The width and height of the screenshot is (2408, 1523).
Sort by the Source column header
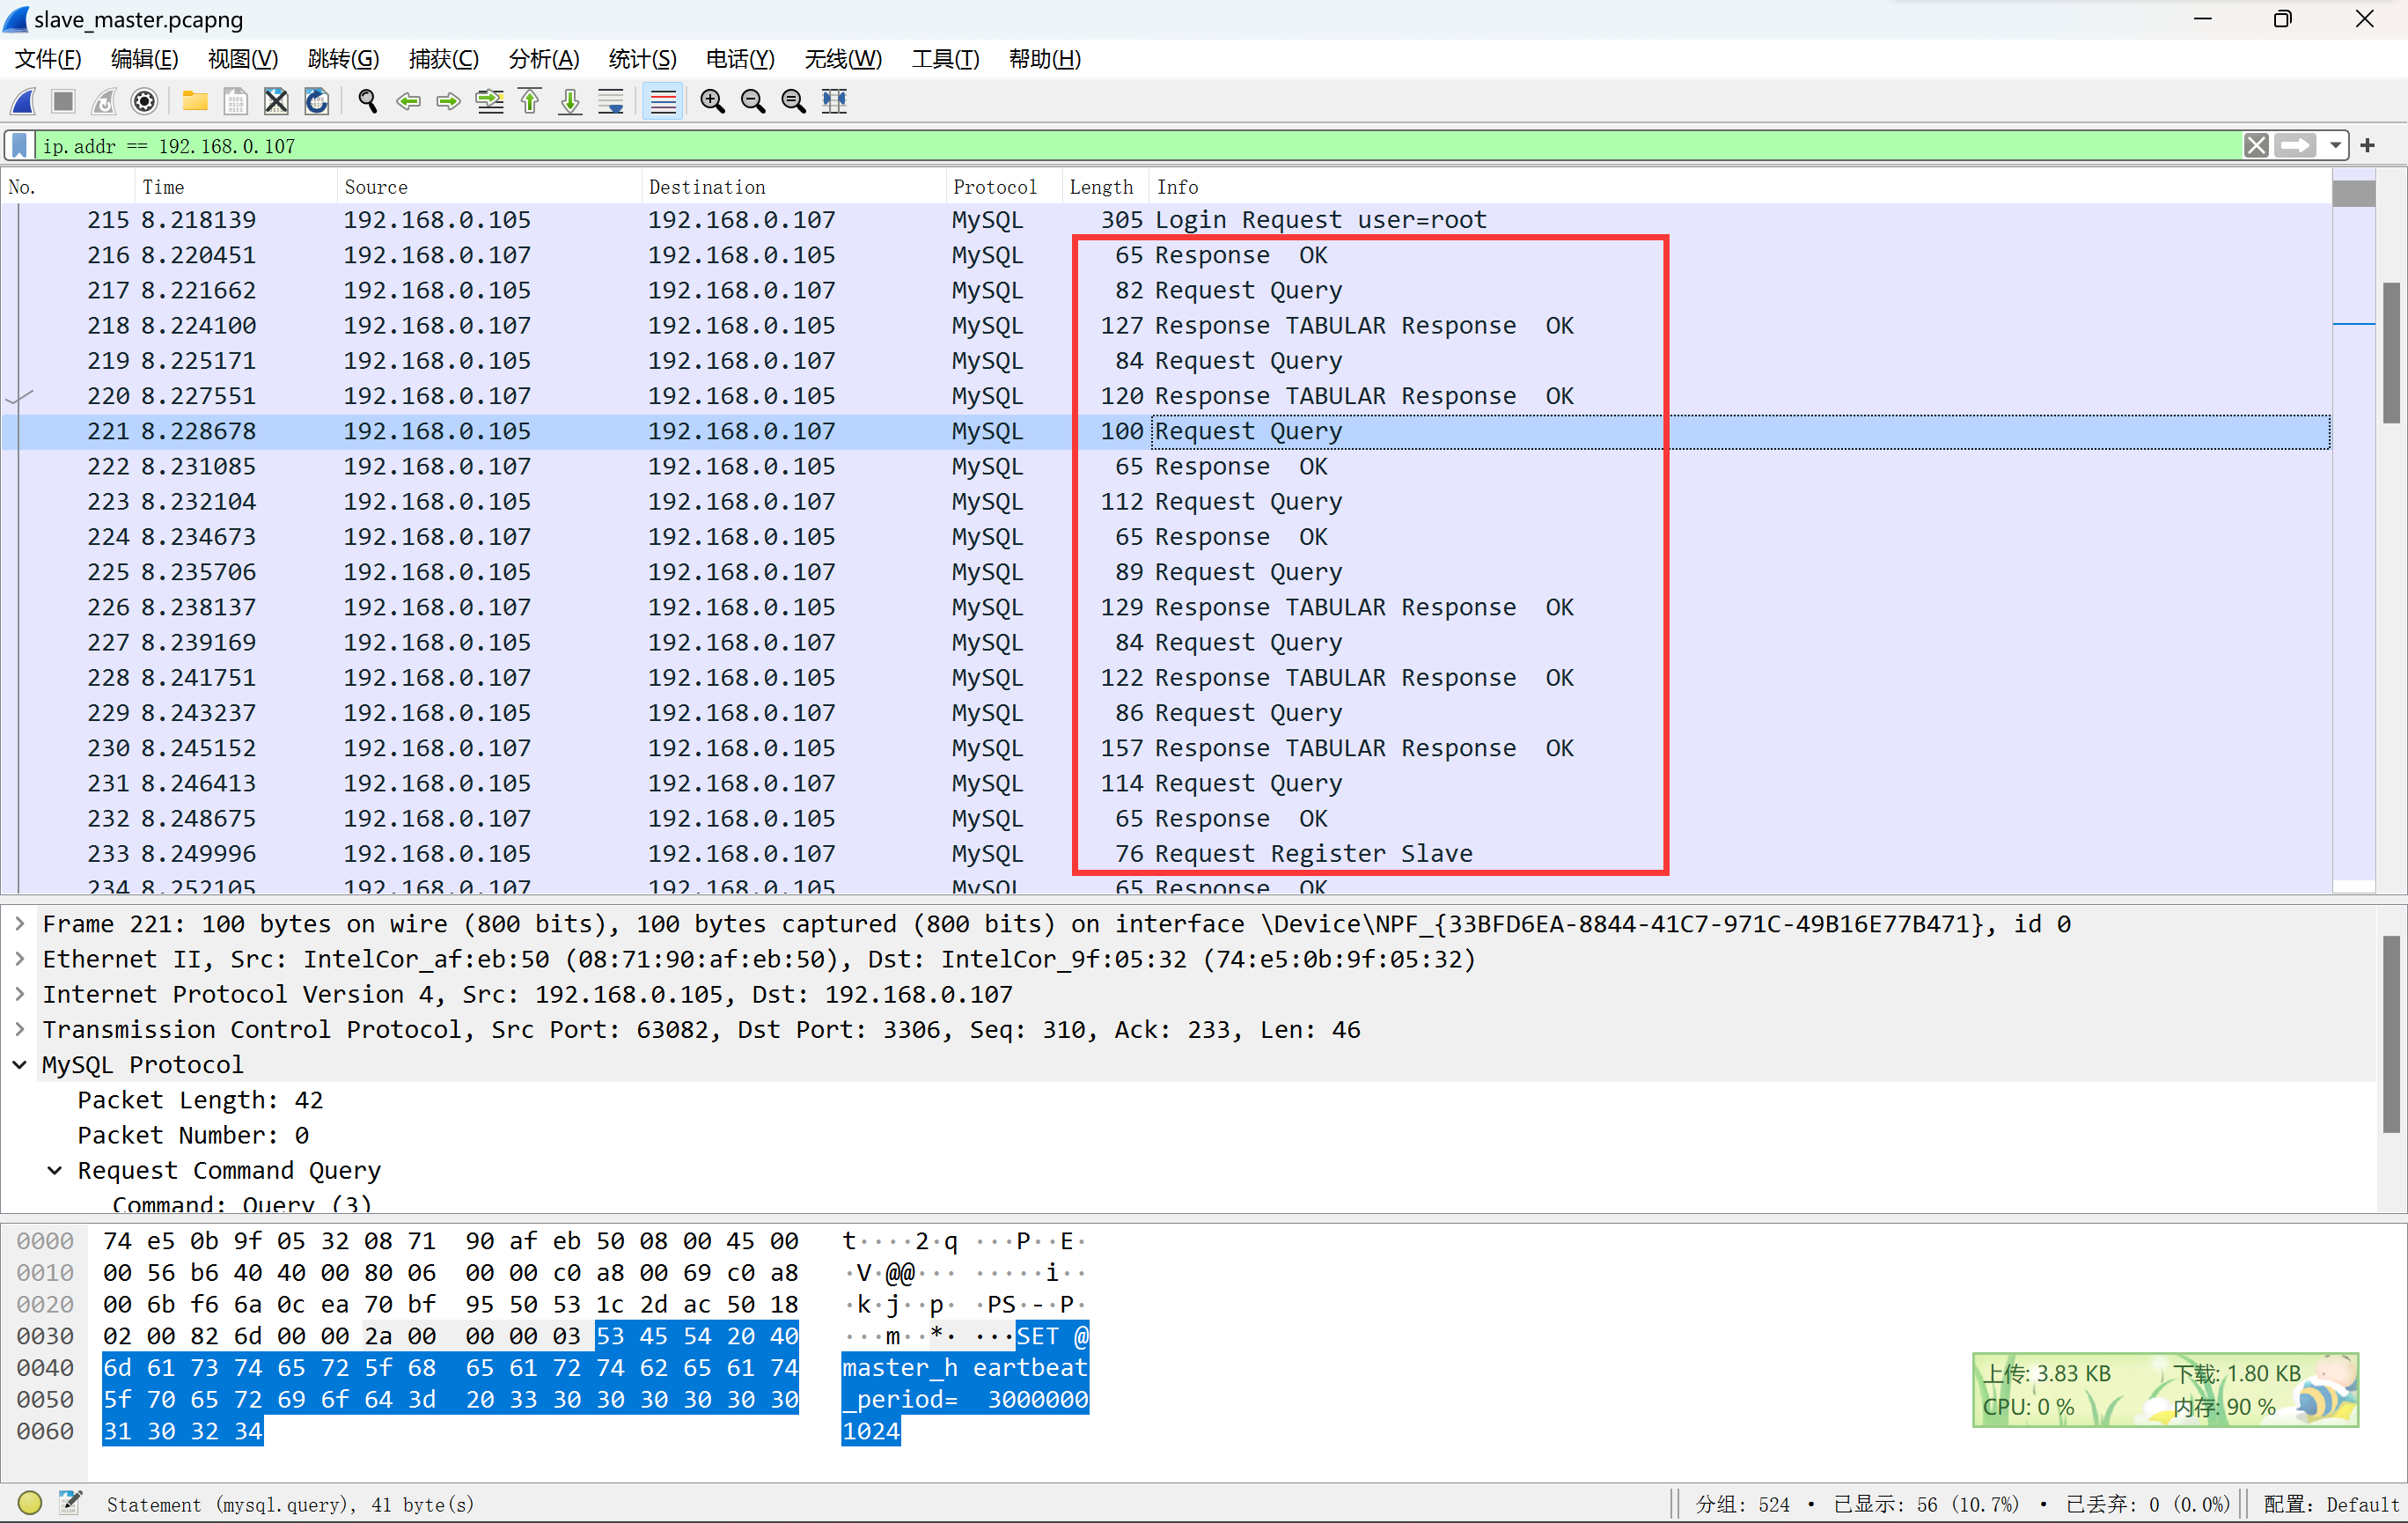click(489, 187)
